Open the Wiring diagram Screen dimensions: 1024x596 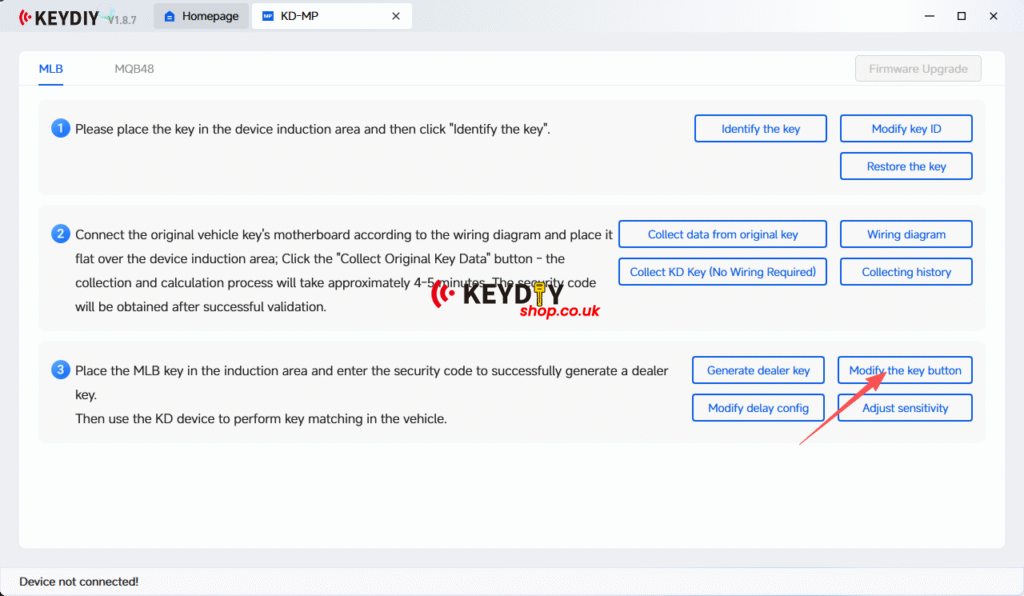906,234
